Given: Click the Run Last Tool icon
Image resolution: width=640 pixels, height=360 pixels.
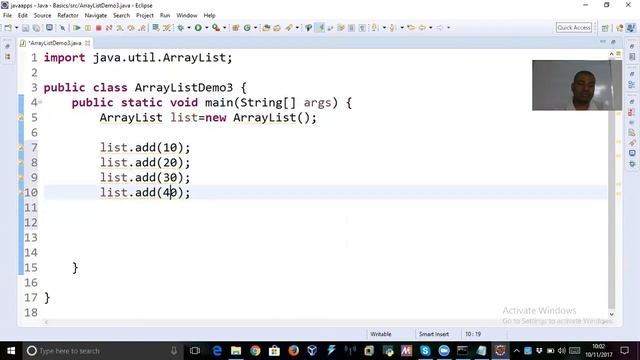Looking at the screenshot, I should (216, 28).
